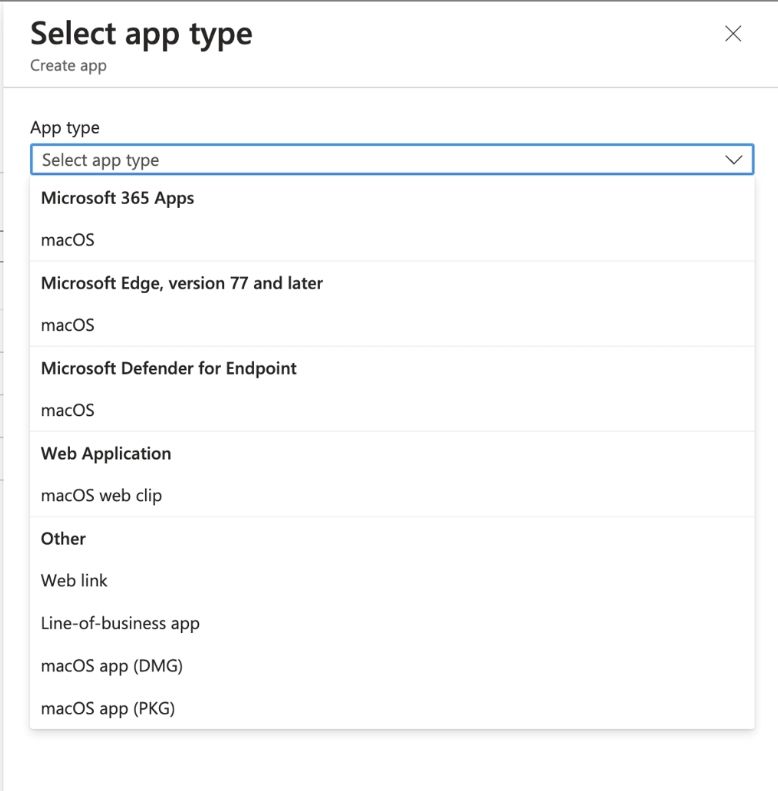
Task: Select the Web link option
Action: tap(392, 581)
